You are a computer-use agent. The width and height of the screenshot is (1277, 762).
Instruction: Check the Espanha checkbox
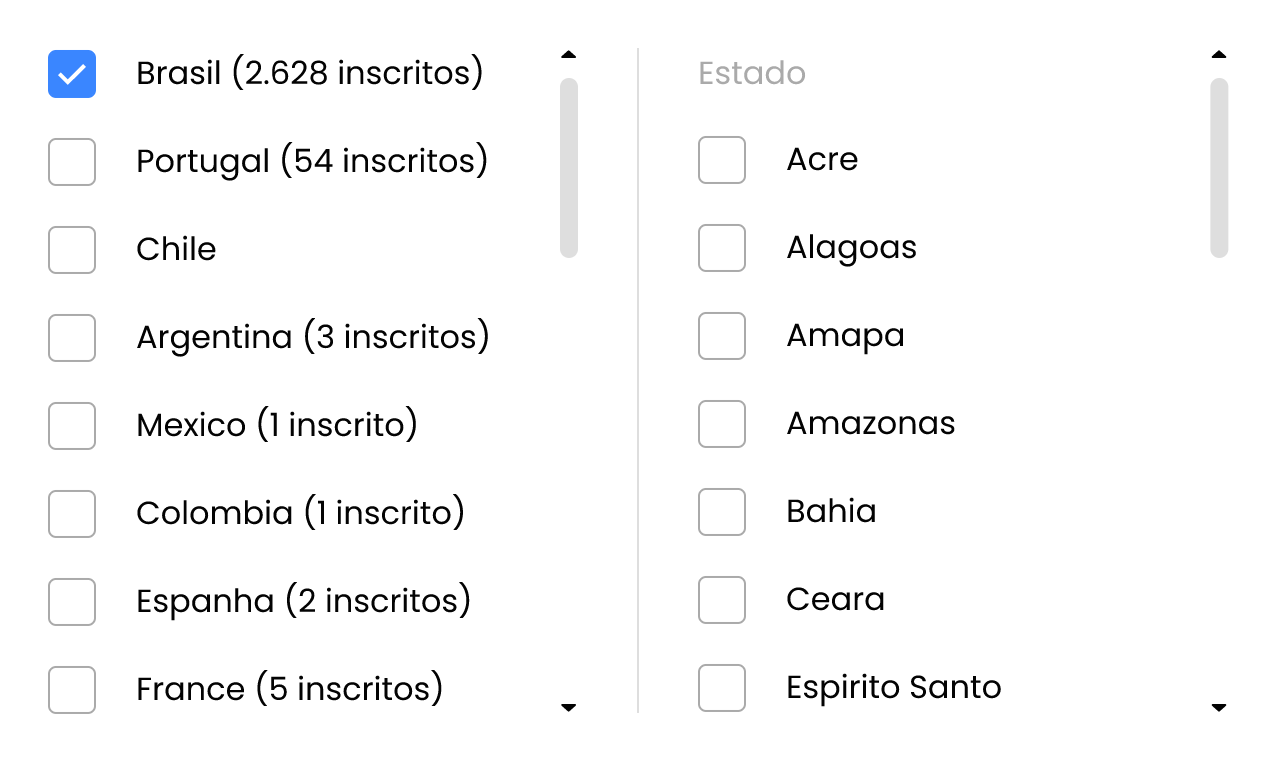coord(71,602)
